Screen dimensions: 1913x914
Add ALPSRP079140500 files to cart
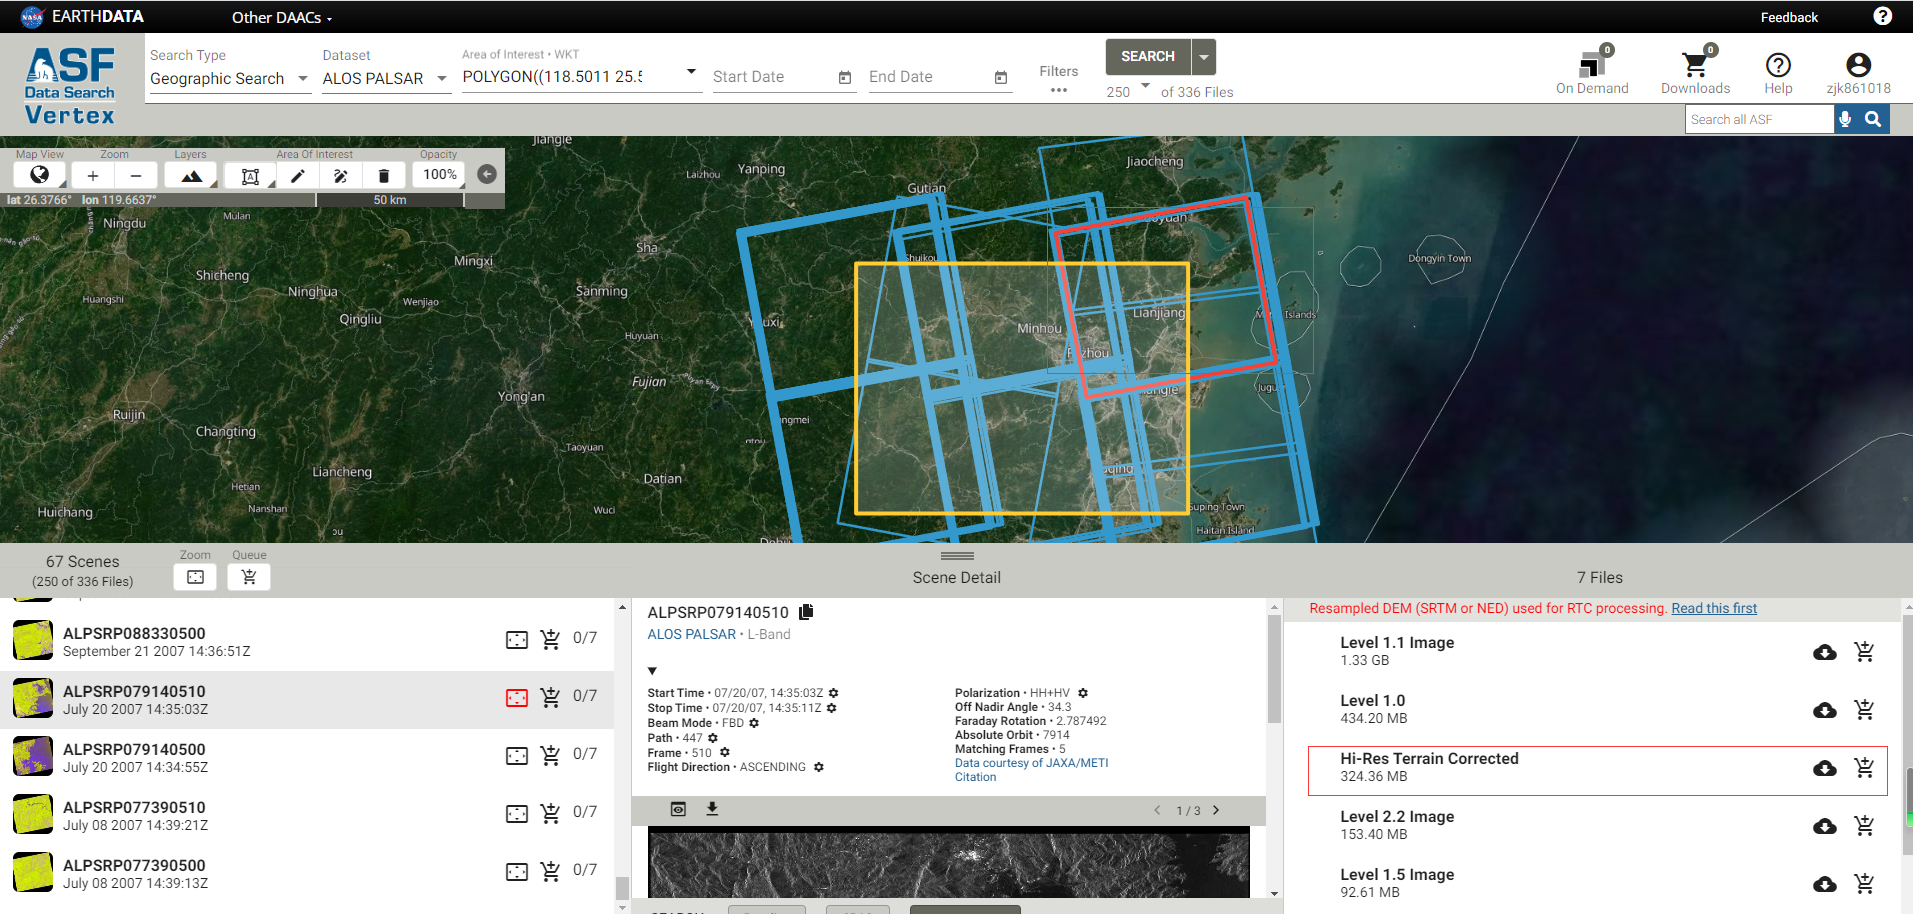550,755
